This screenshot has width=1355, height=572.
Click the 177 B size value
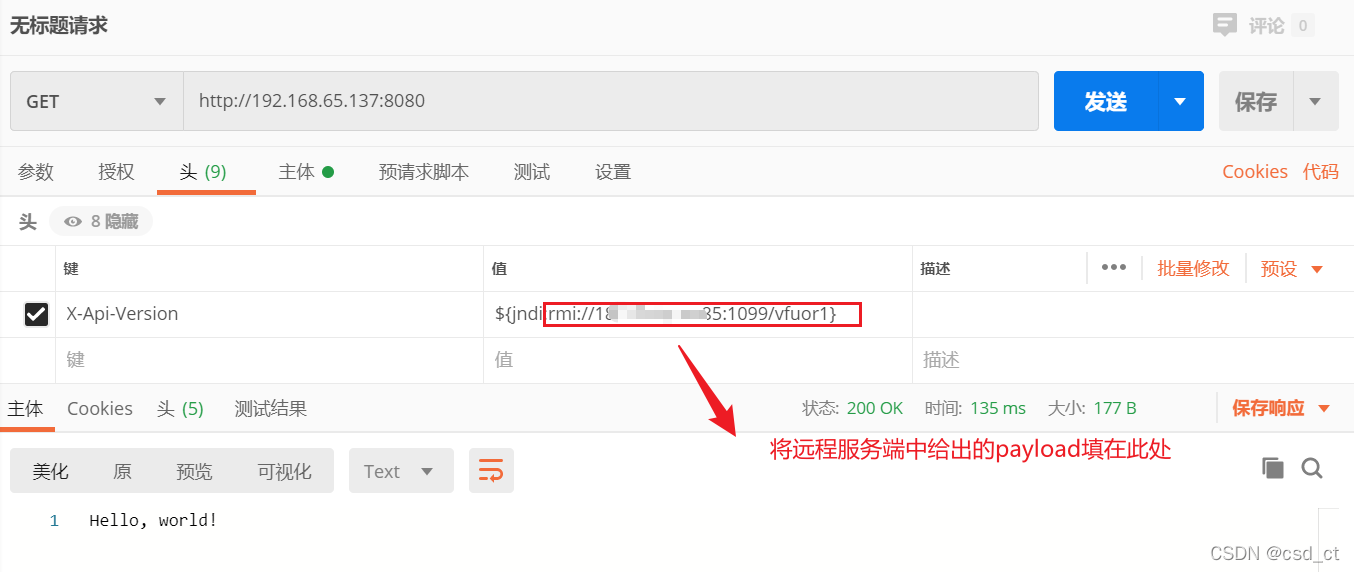(1113, 408)
